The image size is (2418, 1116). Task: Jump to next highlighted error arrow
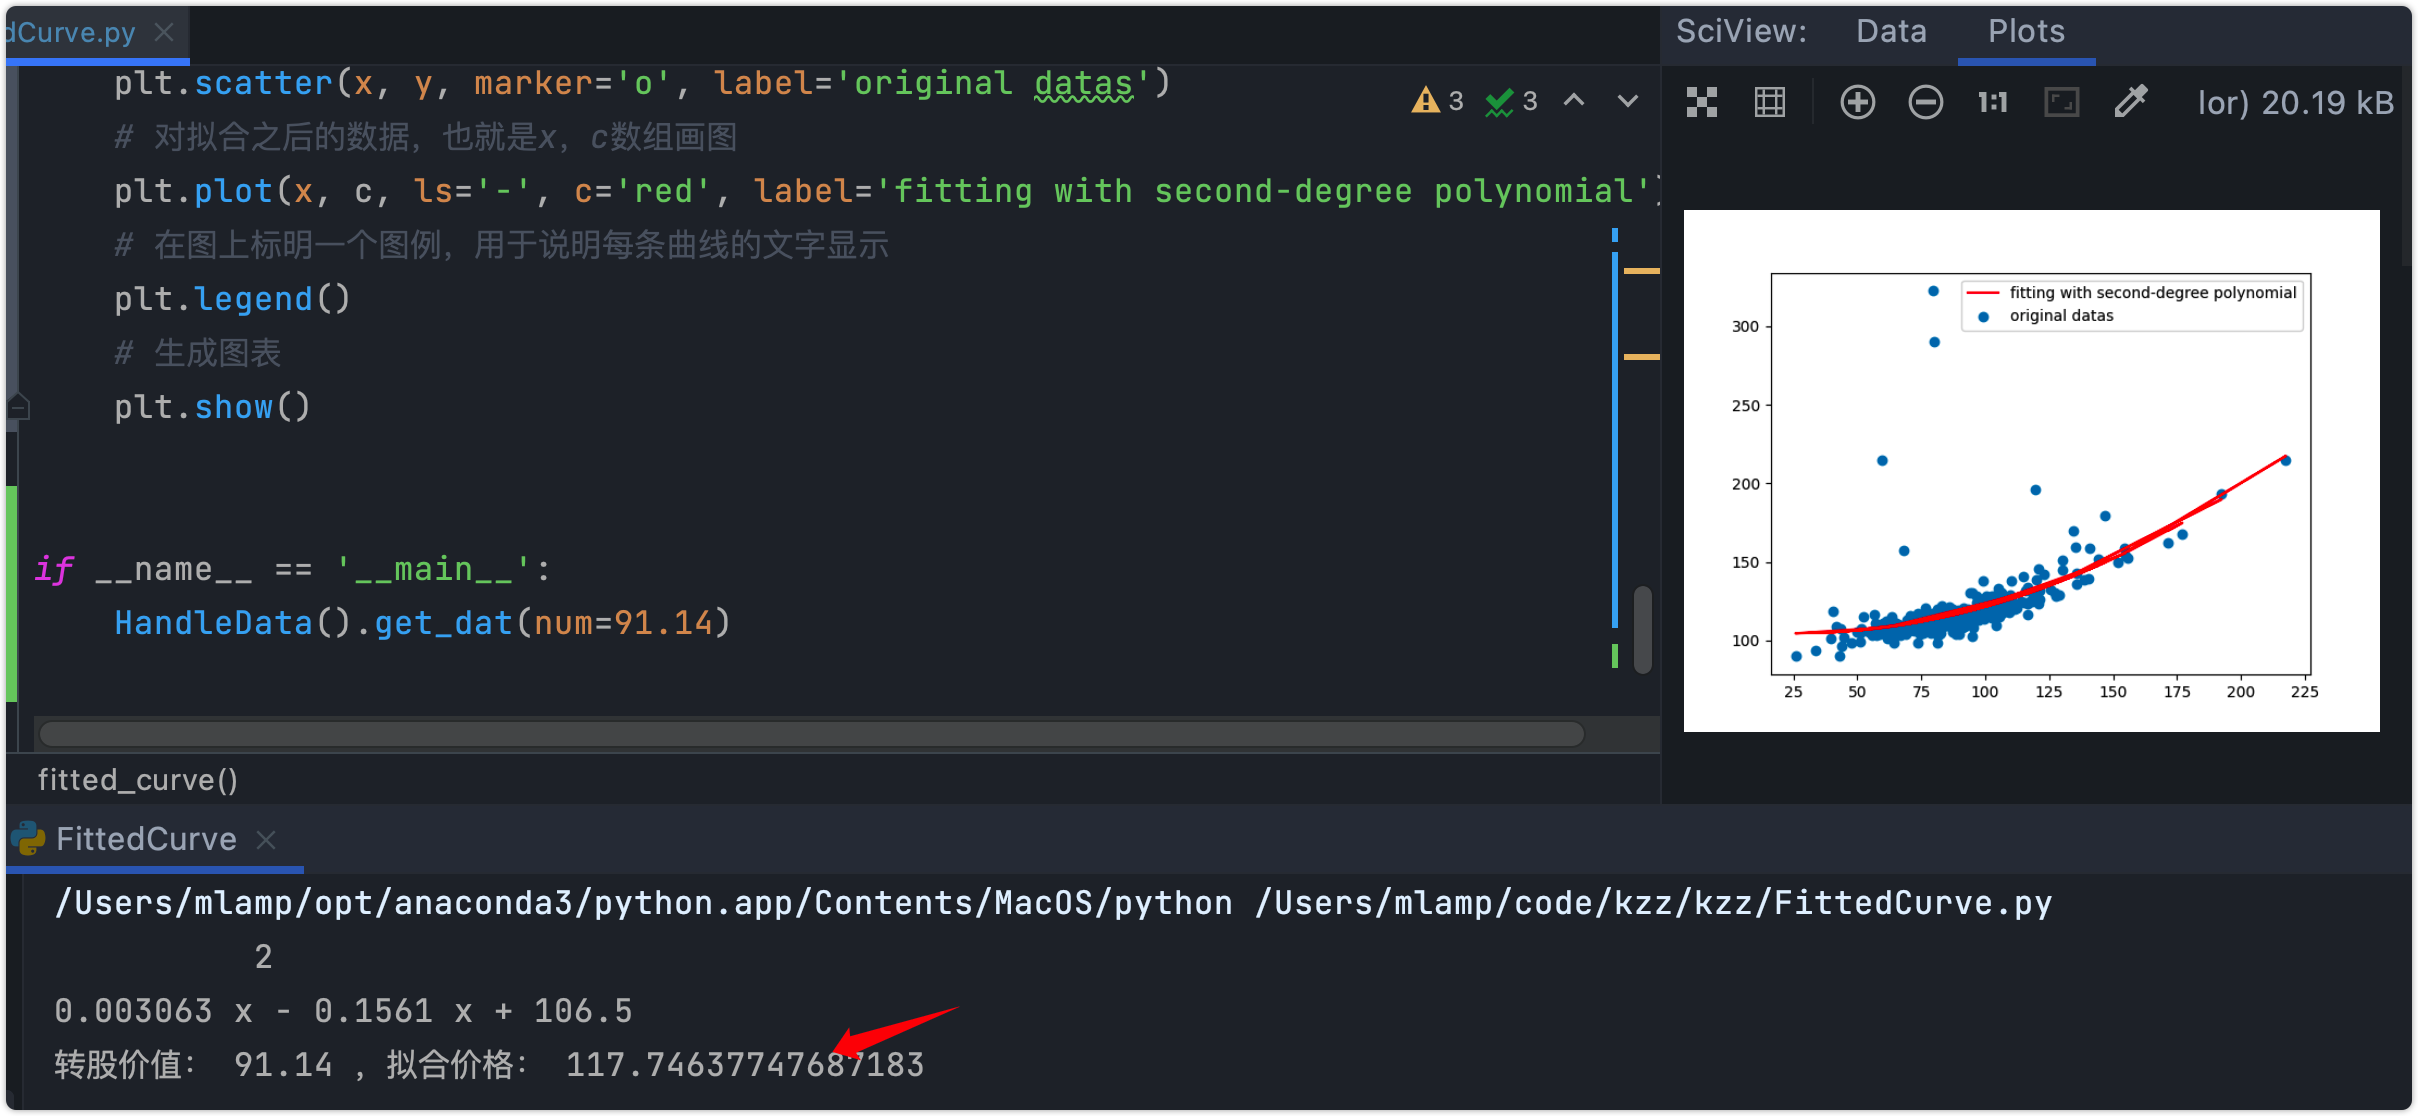1628,100
